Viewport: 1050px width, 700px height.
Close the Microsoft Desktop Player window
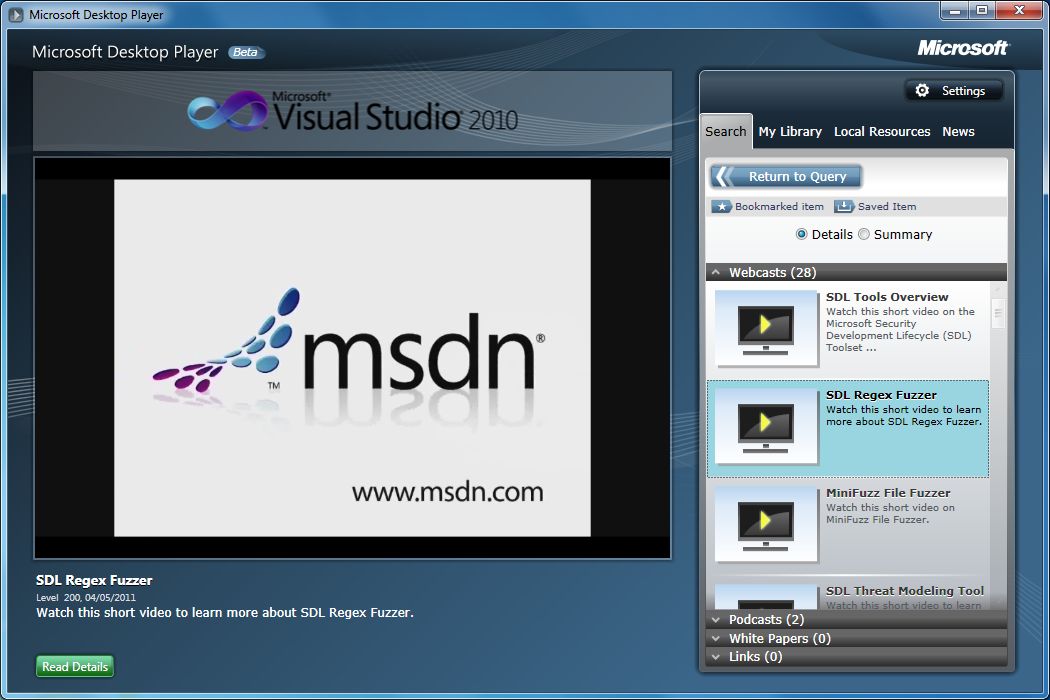coord(1019,11)
